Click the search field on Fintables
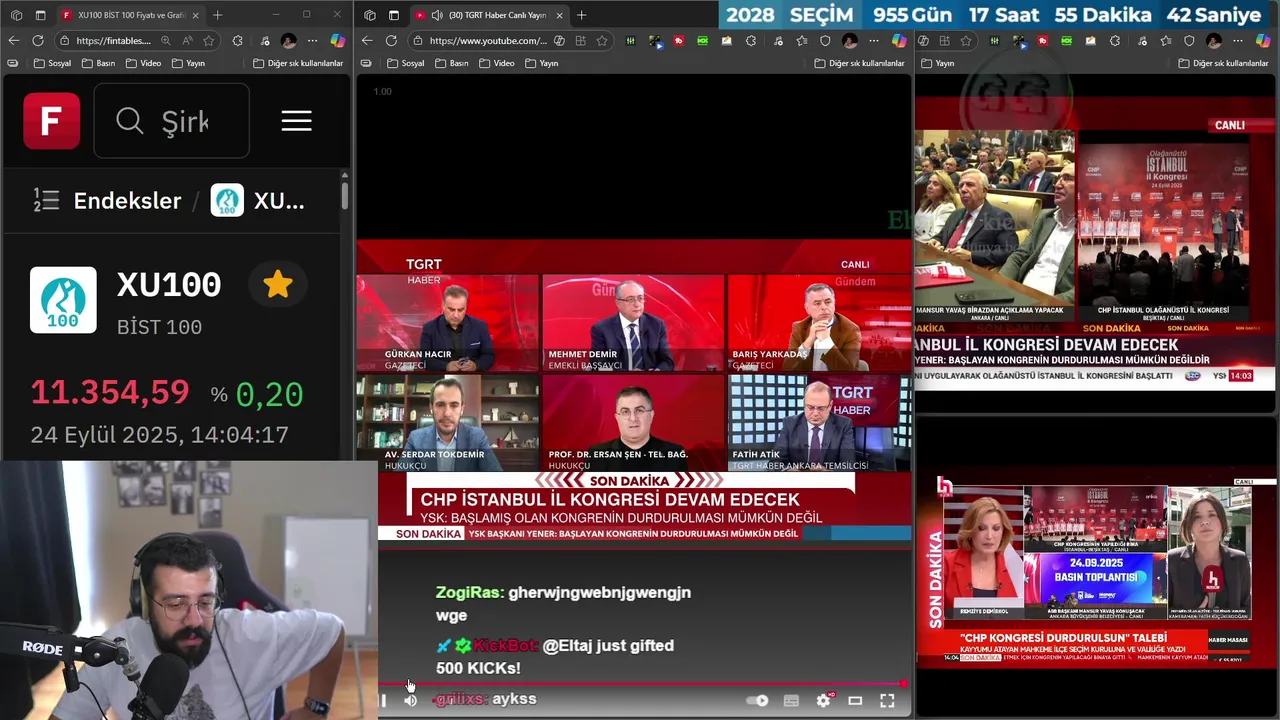Viewport: 1280px width, 720px height. point(171,121)
